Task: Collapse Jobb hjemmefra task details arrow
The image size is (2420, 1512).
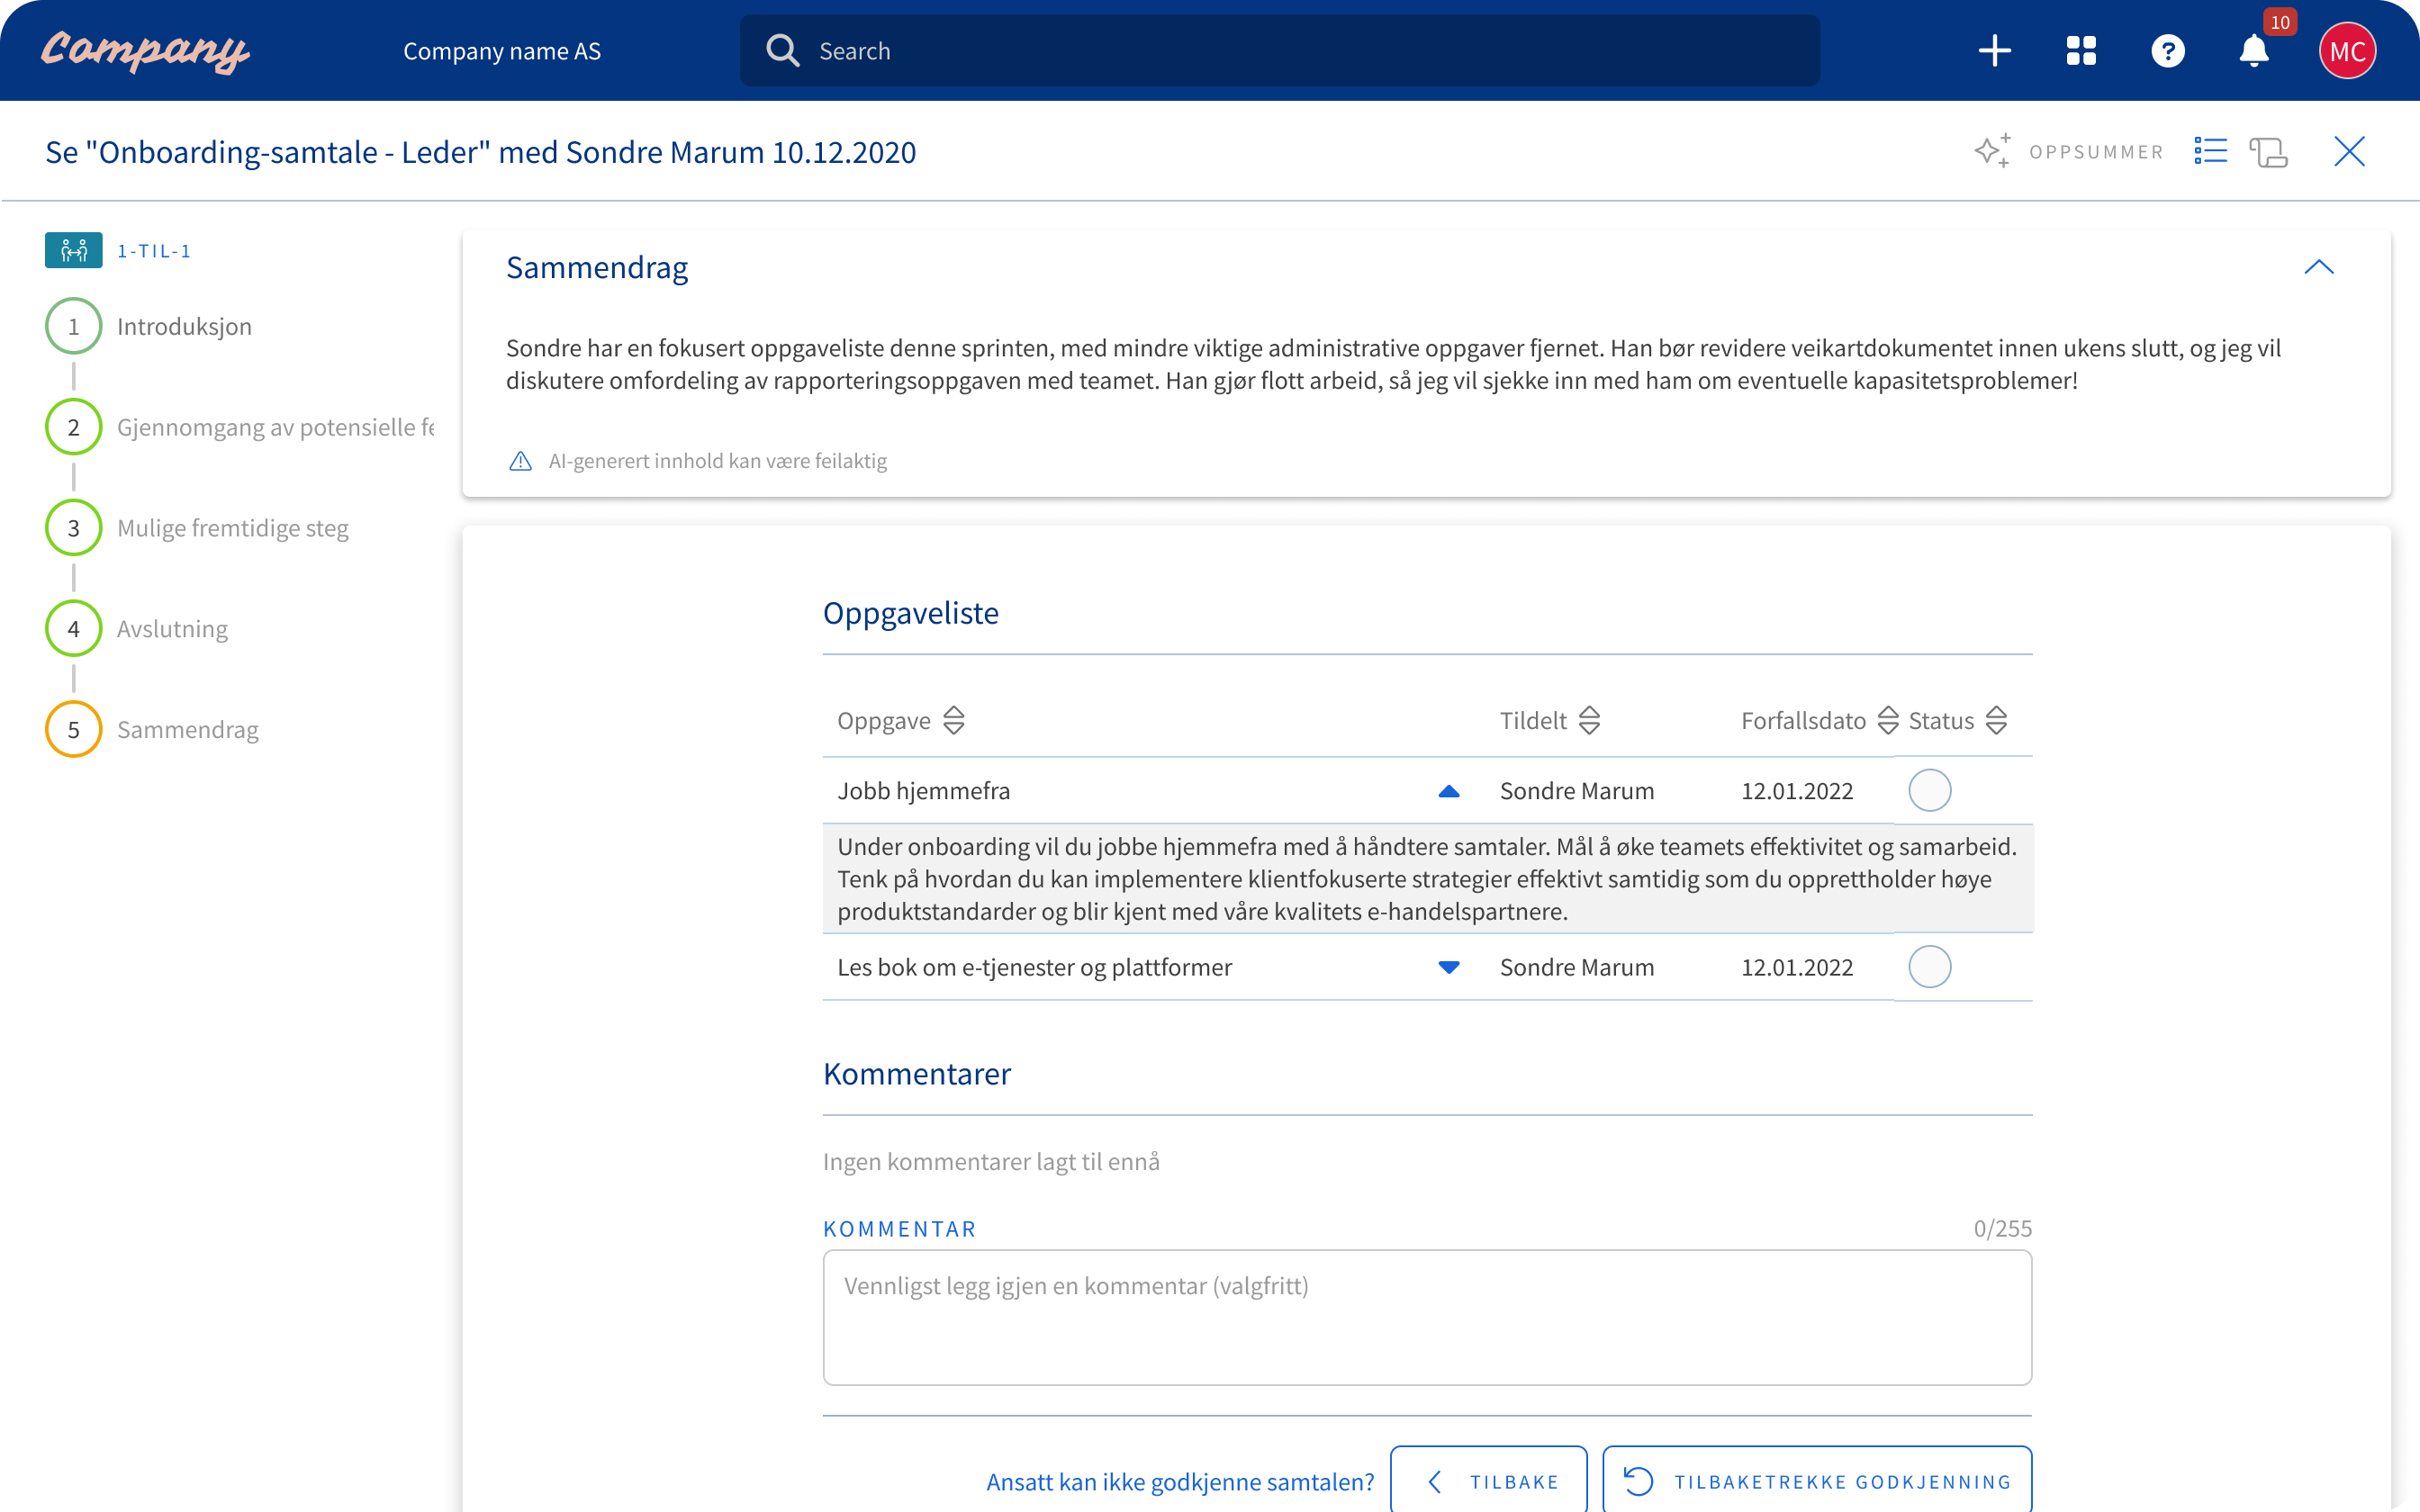Action: click(1449, 791)
